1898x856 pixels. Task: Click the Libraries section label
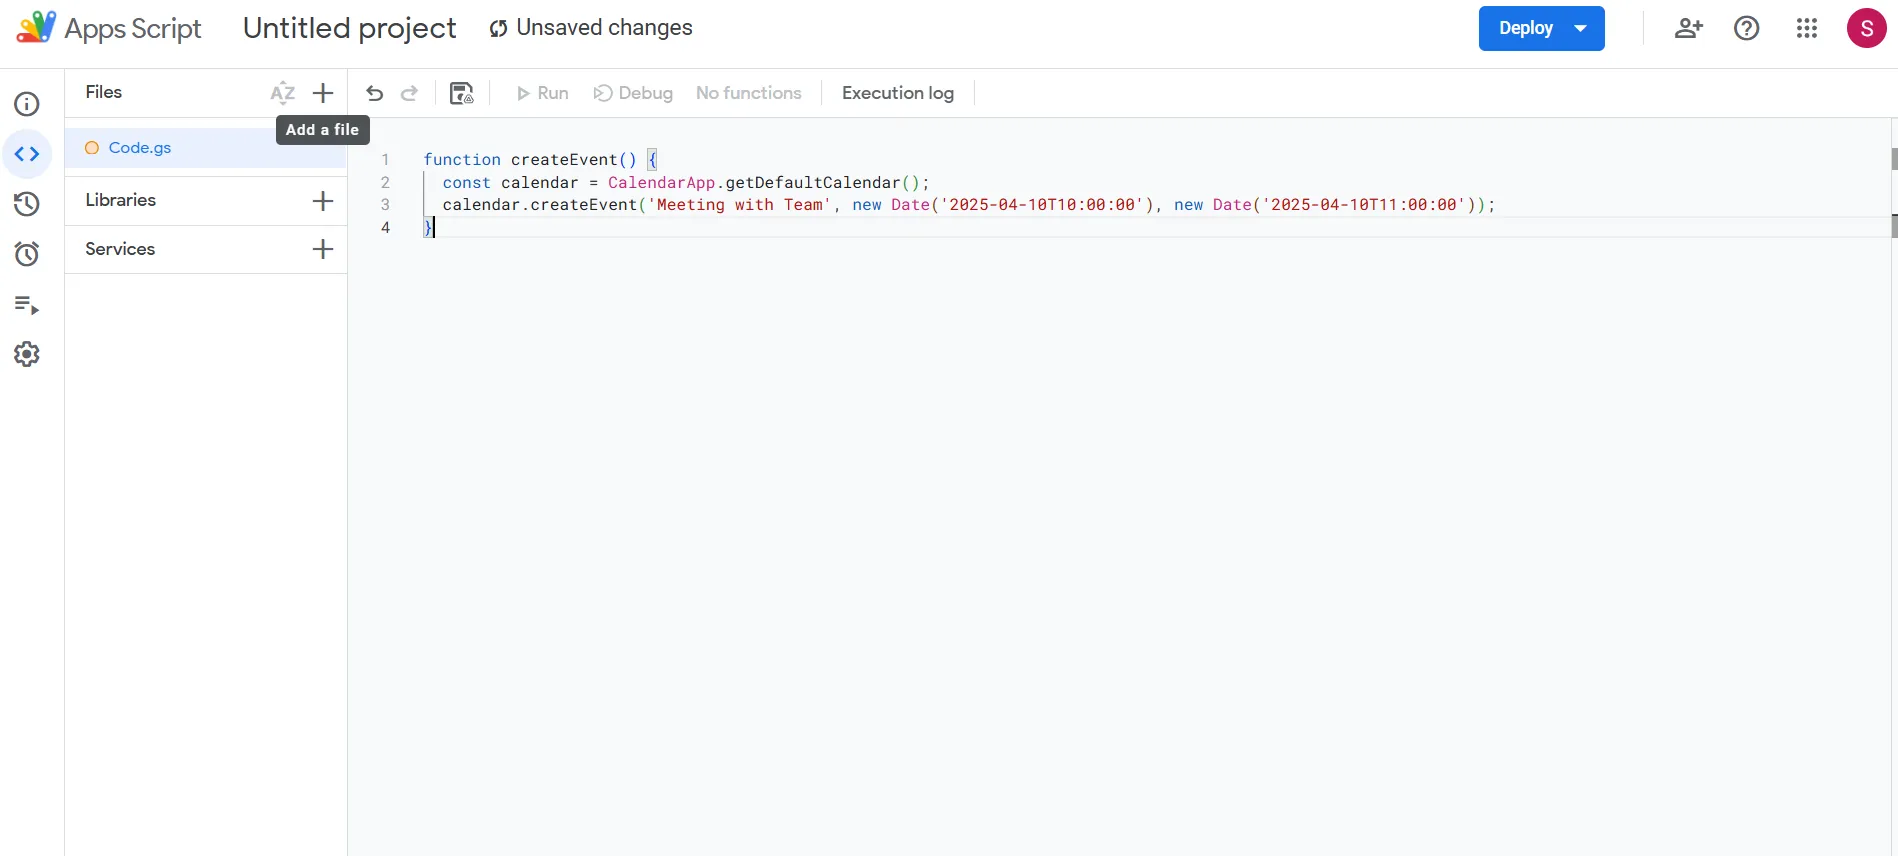coord(121,200)
